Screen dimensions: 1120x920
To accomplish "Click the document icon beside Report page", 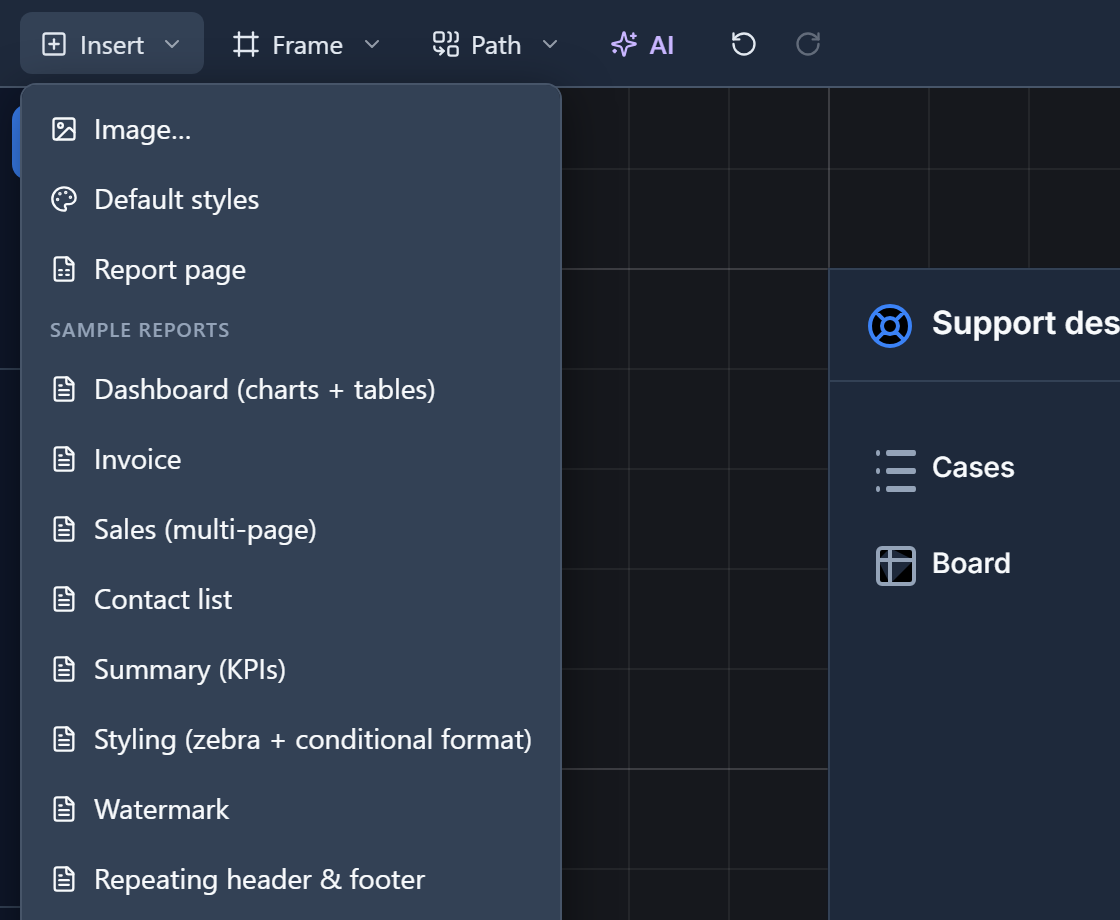I will point(64,269).
